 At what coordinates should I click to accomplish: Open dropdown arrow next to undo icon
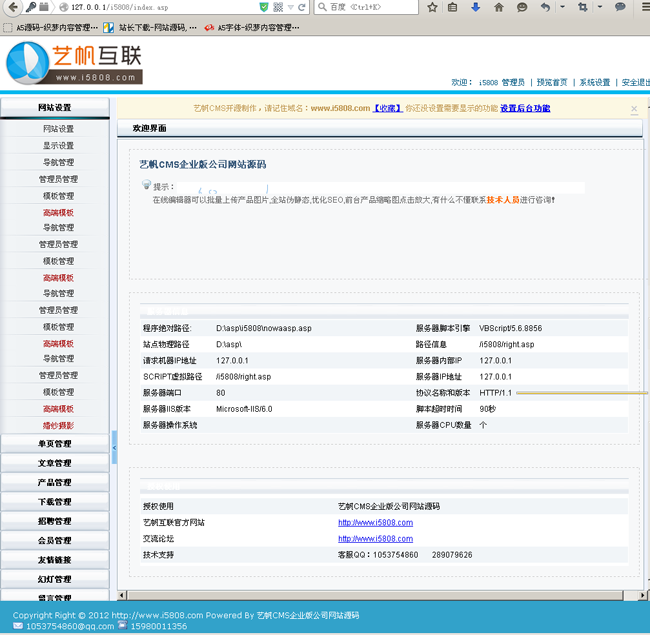[x=562, y=7]
